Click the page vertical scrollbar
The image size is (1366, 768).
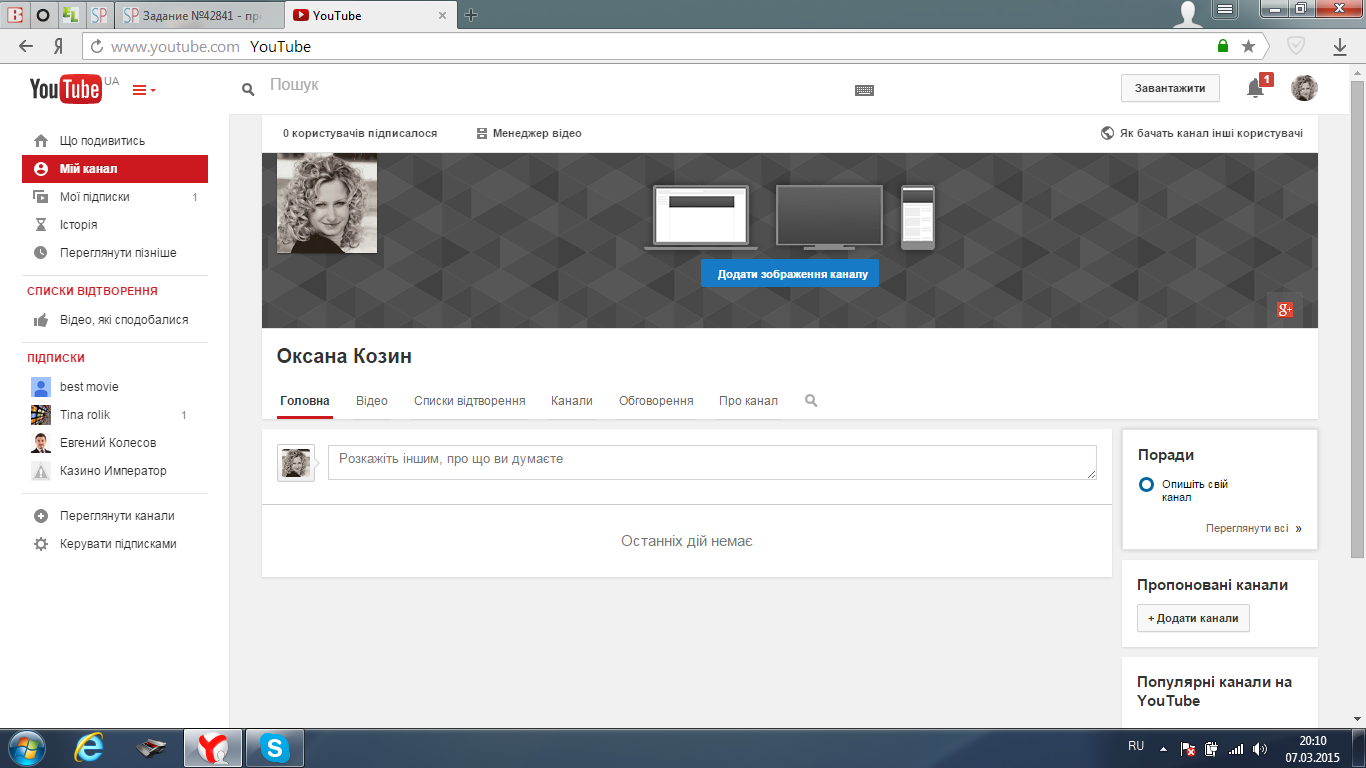click(x=1357, y=300)
